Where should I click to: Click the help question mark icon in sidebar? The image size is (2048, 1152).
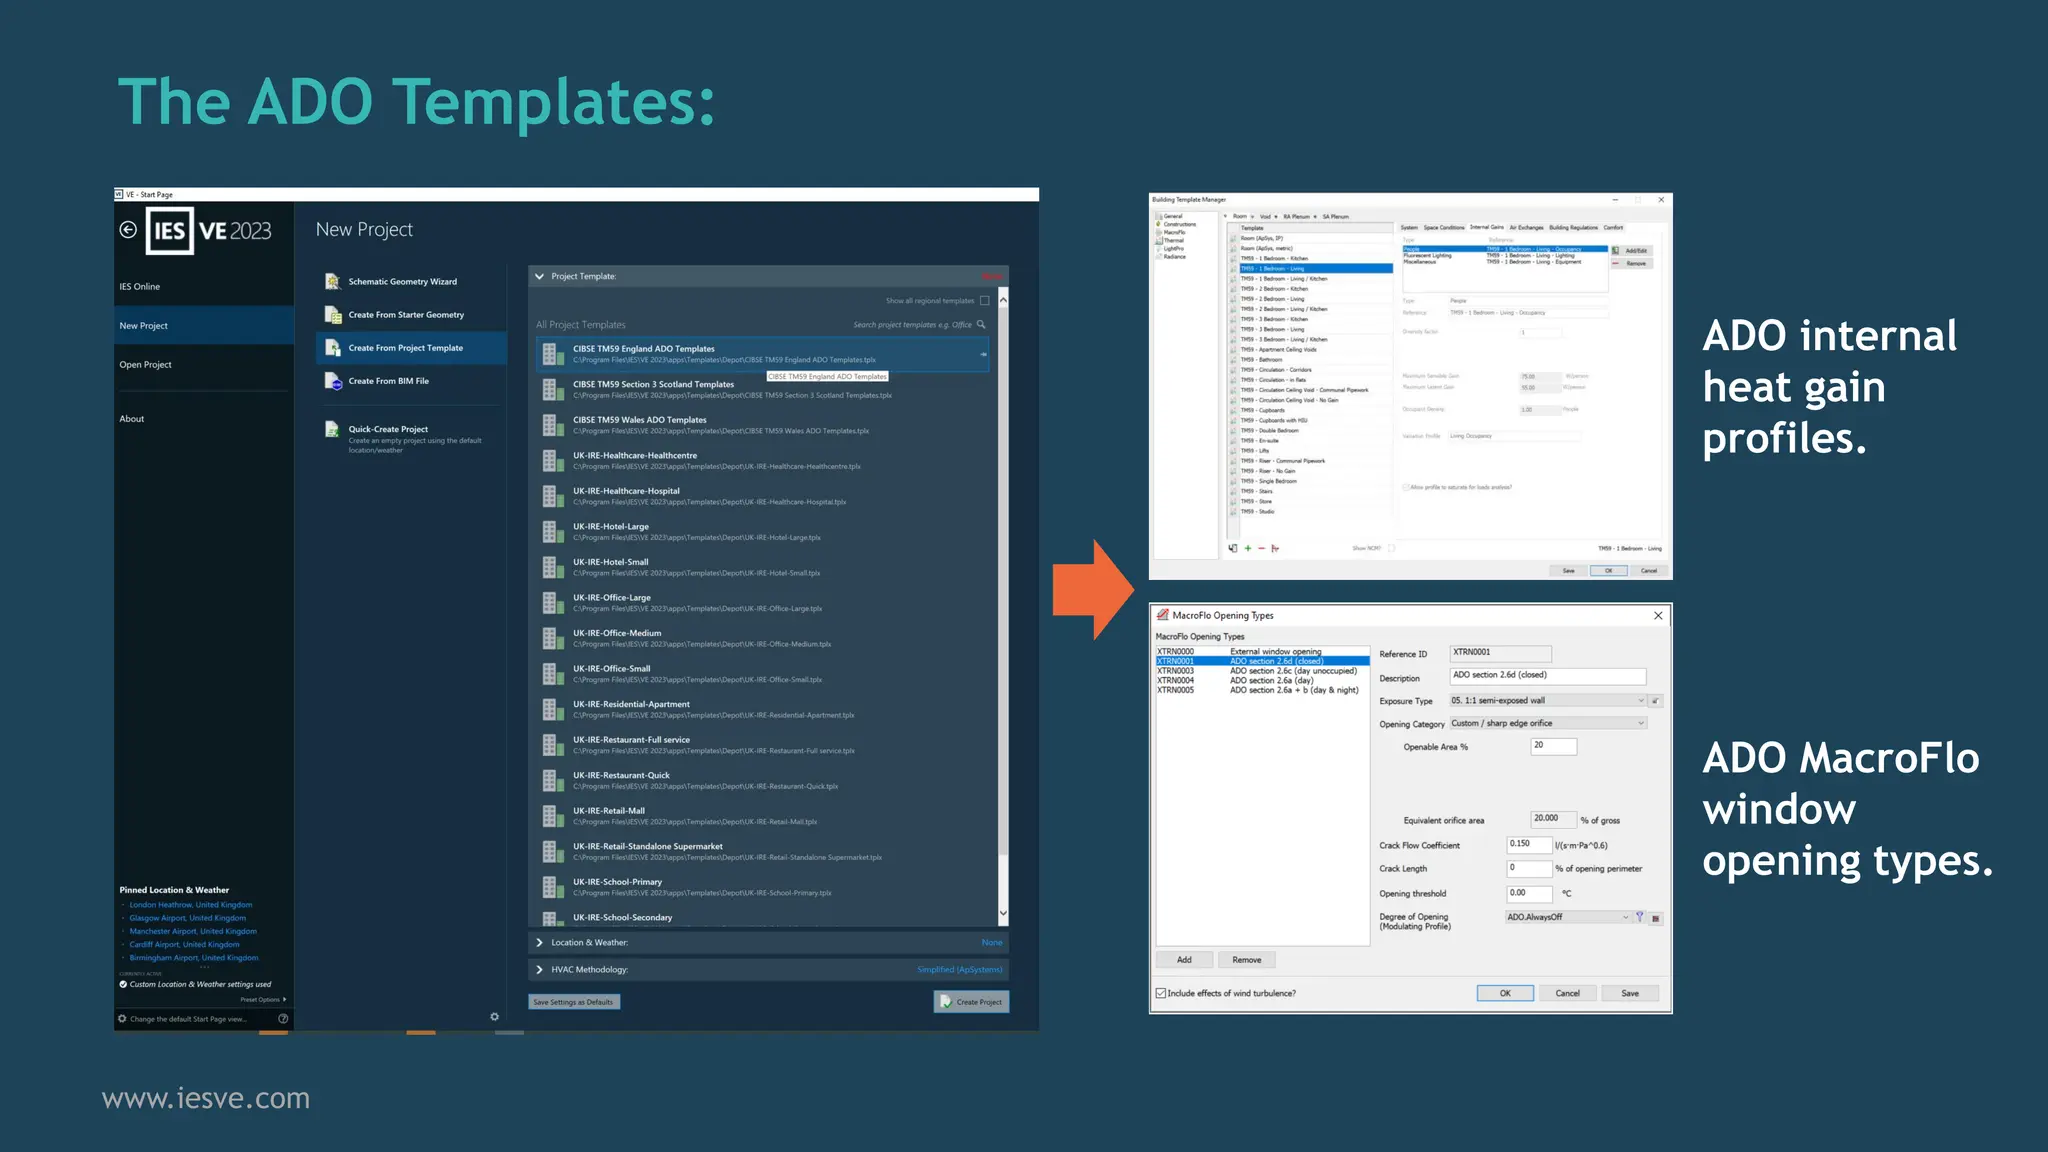(283, 1019)
